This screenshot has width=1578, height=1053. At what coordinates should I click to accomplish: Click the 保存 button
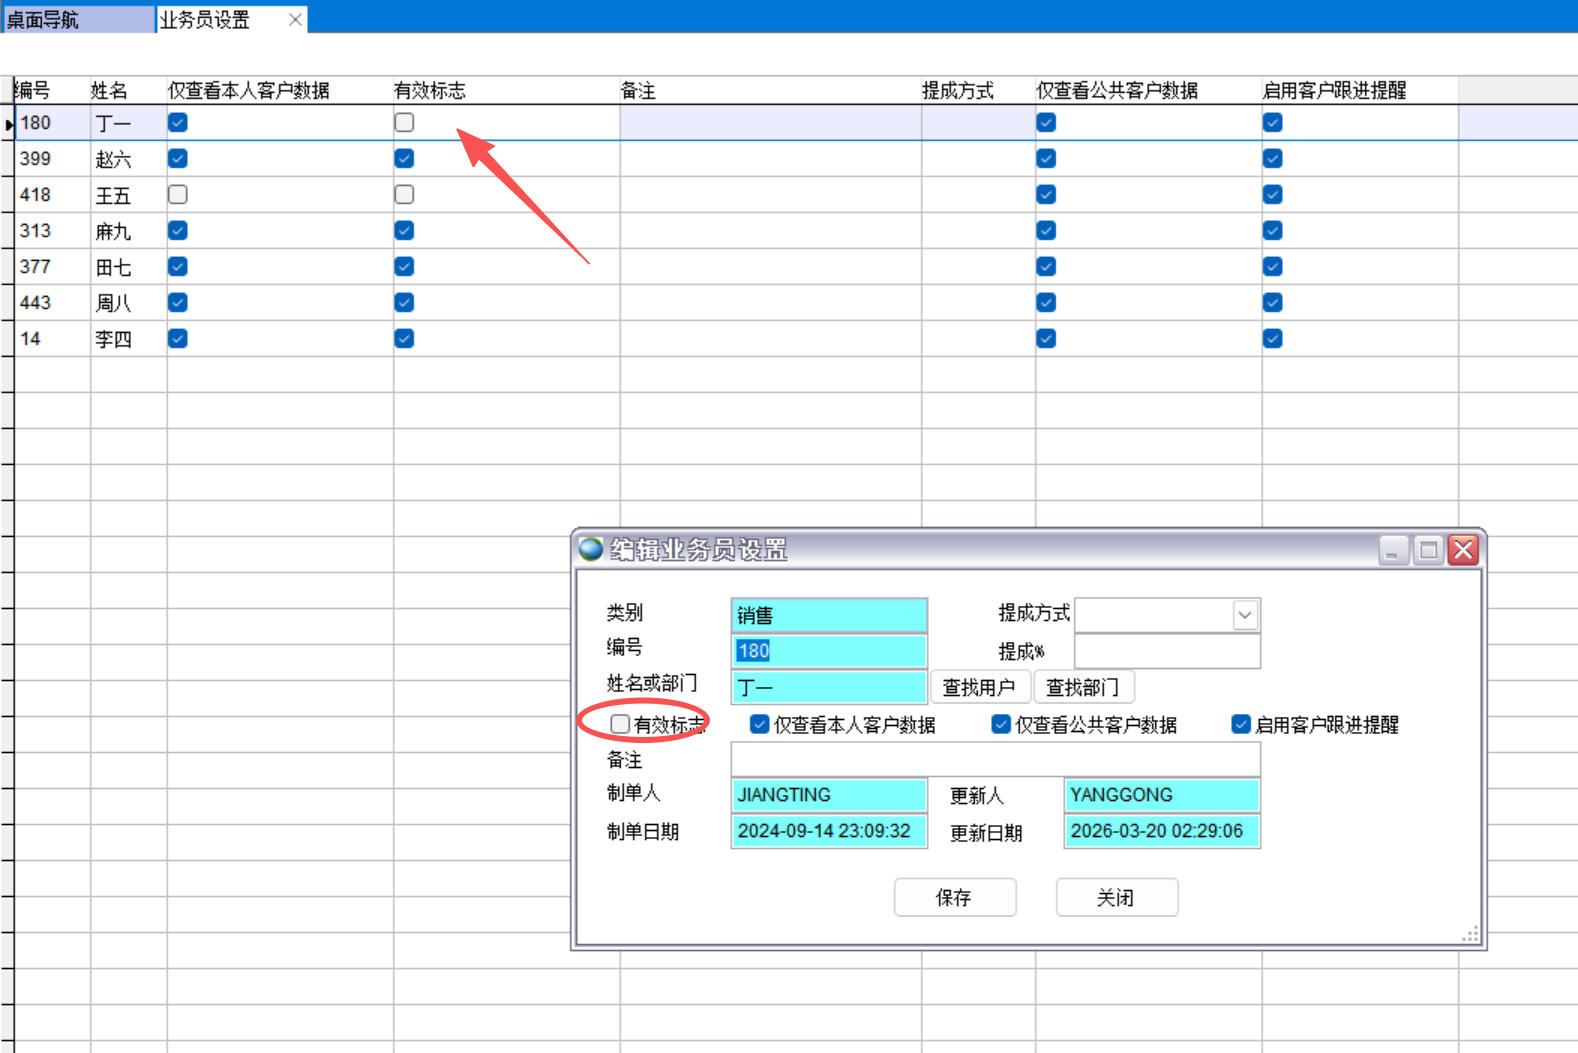[x=954, y=897]
